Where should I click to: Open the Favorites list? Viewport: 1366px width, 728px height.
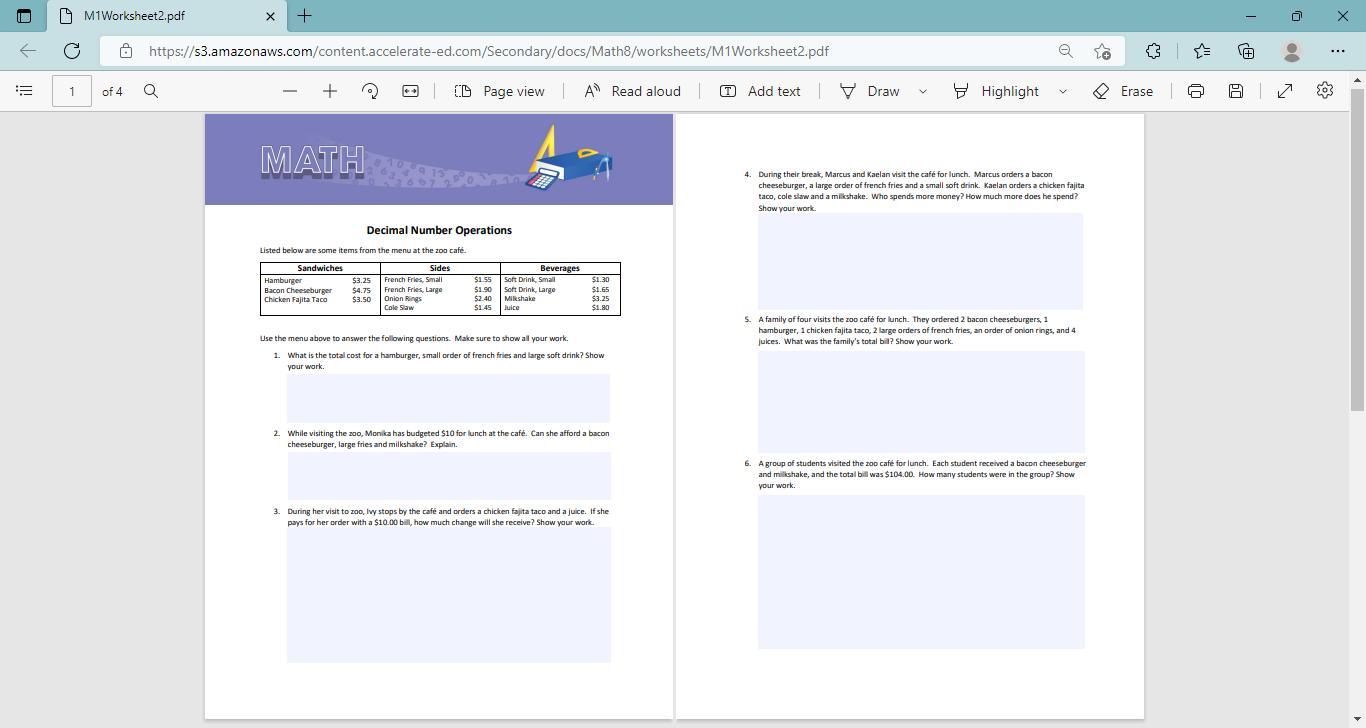coord(1202,51)
